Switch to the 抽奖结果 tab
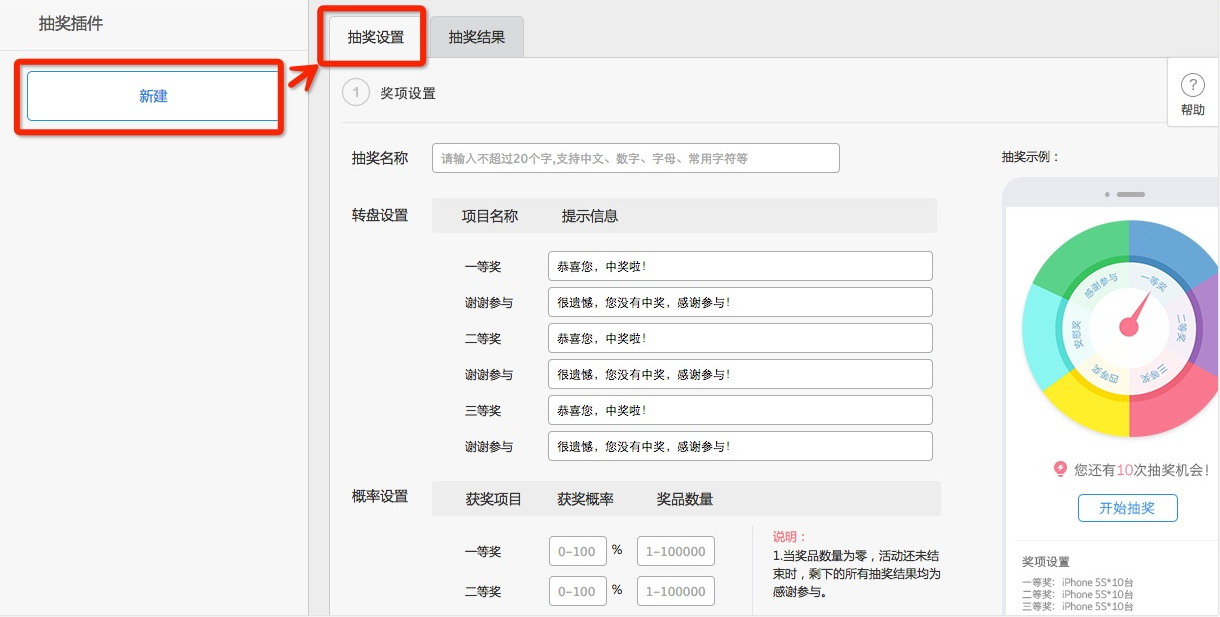The image size is (1220, 617). [x=477, y=37]
